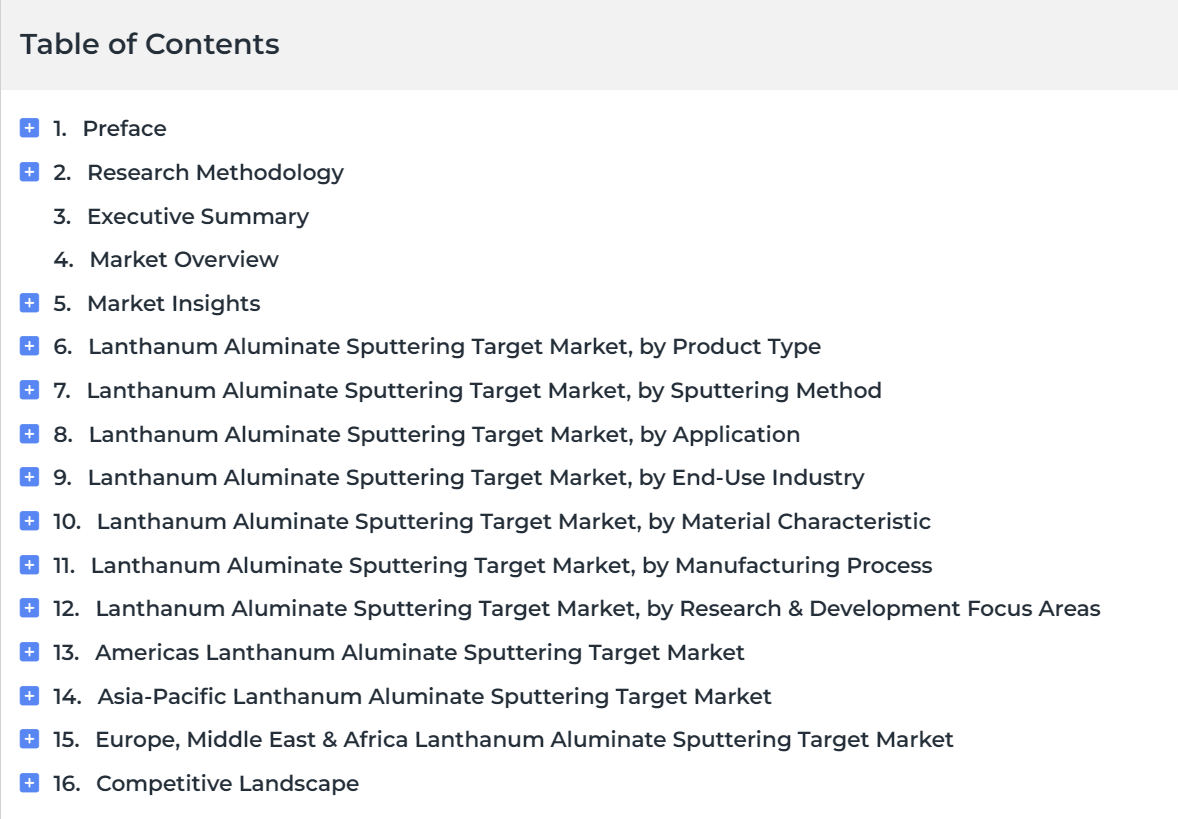This screenshot has height=819, width=1178.
Task: Expand the Americas market section icon
Action: (x=29, y=651)
